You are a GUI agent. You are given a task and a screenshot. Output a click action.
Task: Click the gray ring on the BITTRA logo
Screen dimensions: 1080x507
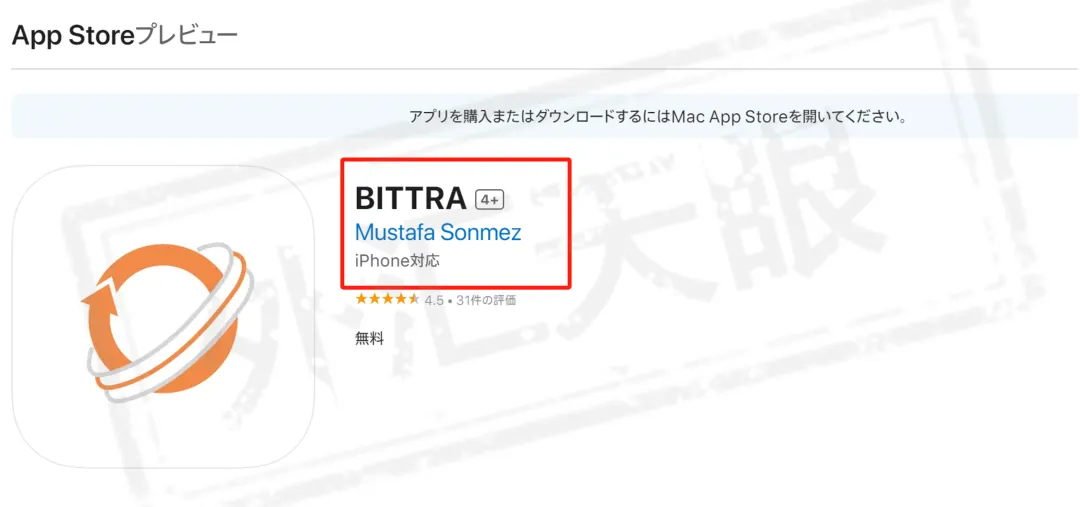(x=169, y=318)
